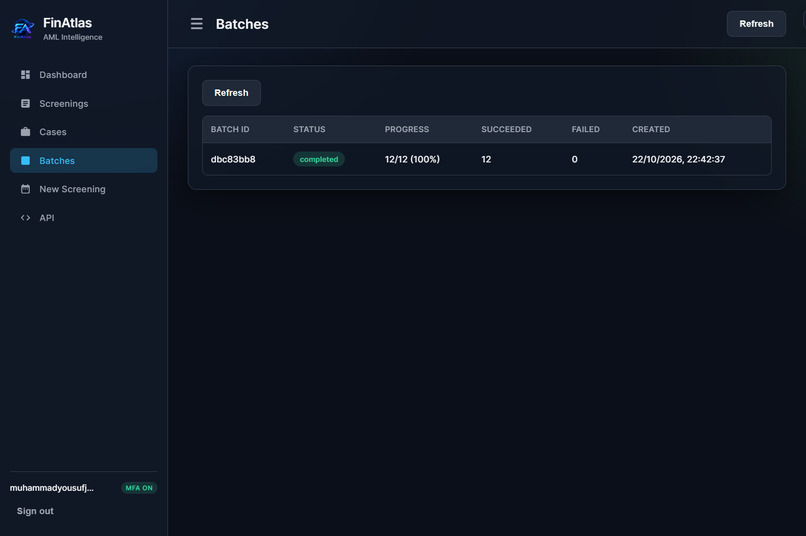
Task: Select the Batches sidebar item
Action: [x=83, y=160]
